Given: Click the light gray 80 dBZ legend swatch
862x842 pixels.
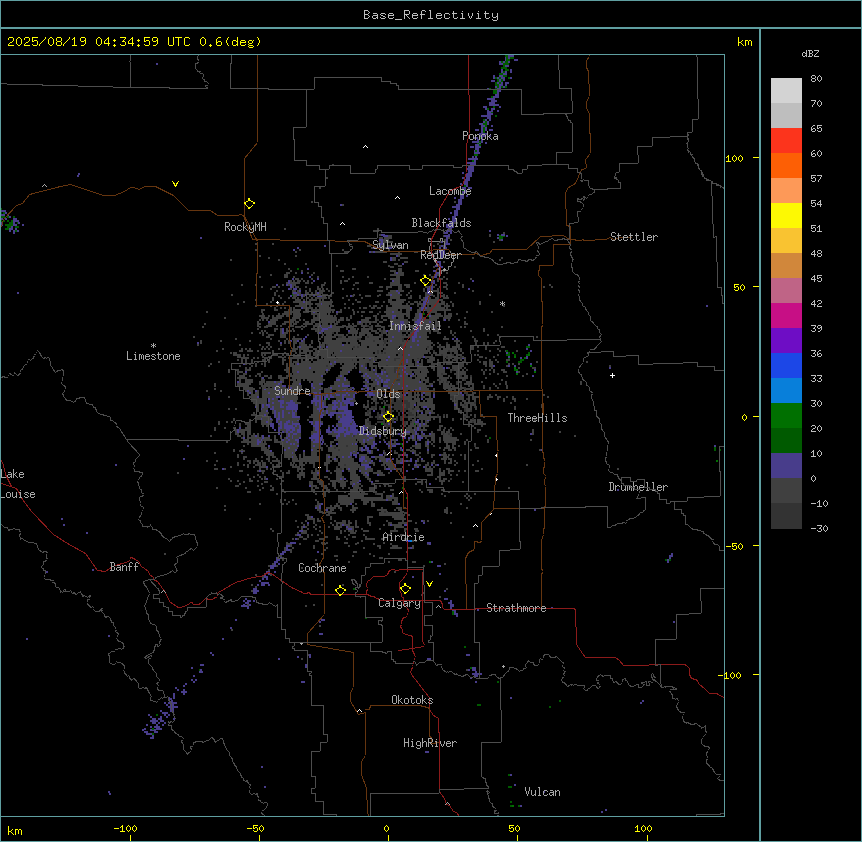Looking at the screenshot, I should tap(786, 91).
